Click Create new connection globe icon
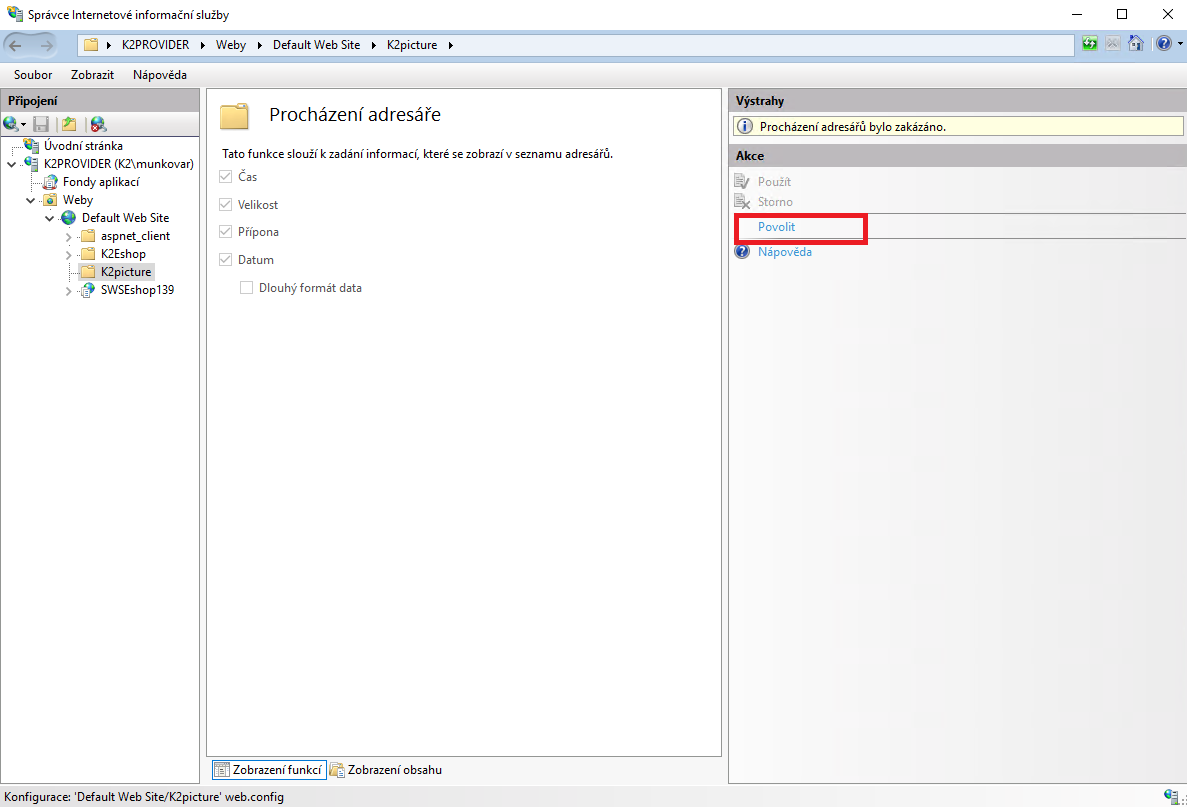 pos(11,124)
